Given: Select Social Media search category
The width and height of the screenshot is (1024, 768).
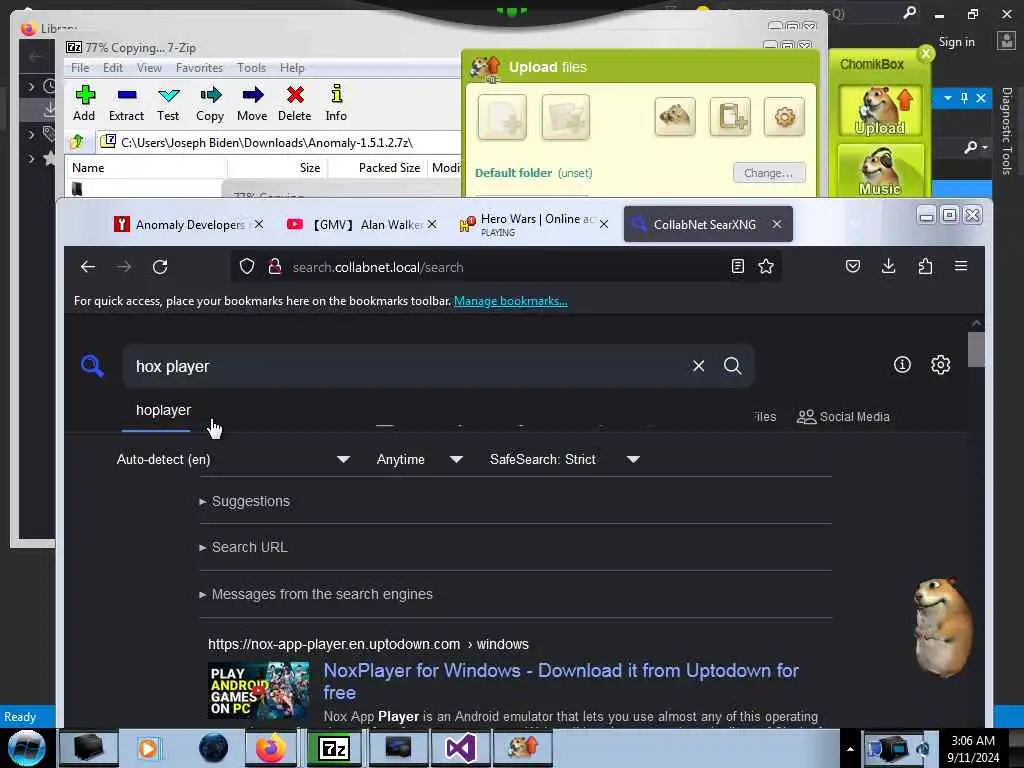Looking at the screenshot, I should [x=843, y=417].
